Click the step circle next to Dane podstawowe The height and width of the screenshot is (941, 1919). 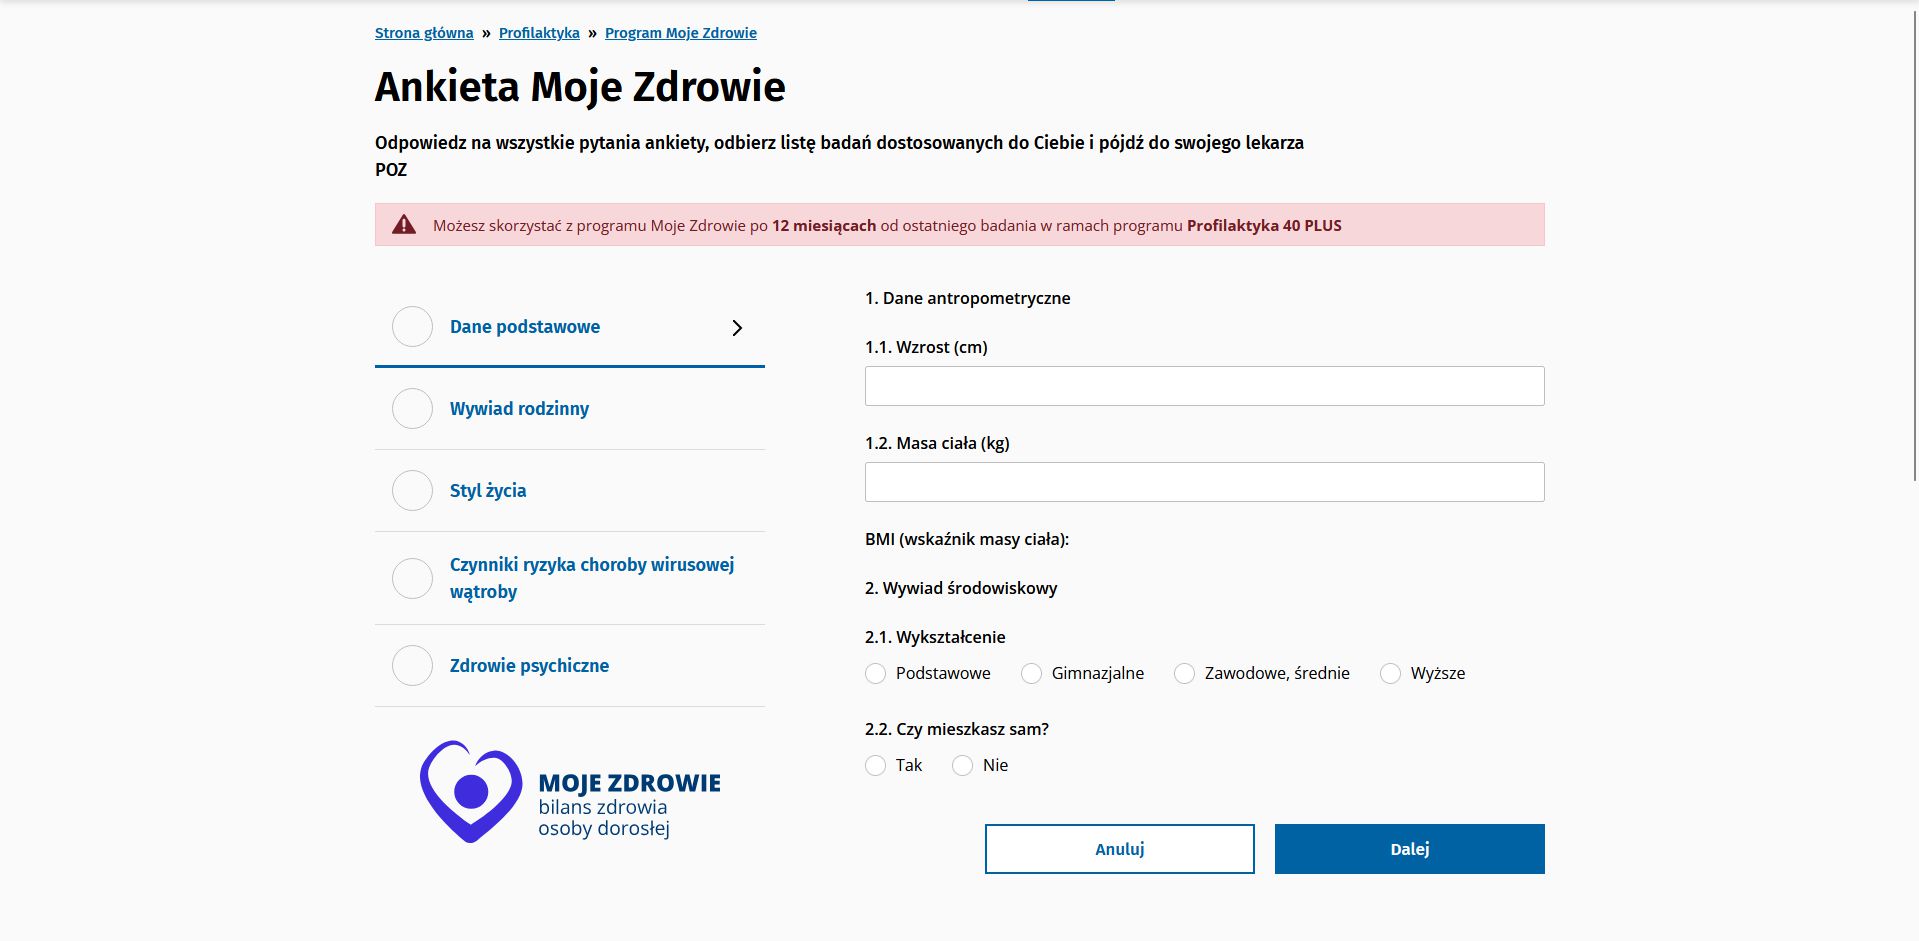coord(411,327)
